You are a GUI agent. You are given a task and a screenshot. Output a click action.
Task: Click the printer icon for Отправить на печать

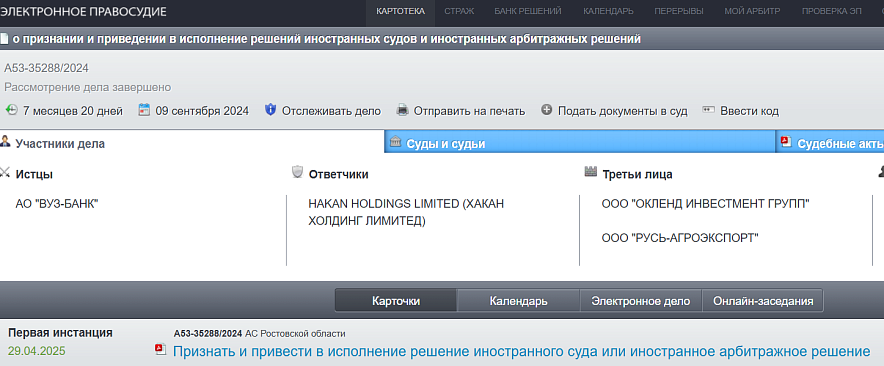click(x=402, y=110)
